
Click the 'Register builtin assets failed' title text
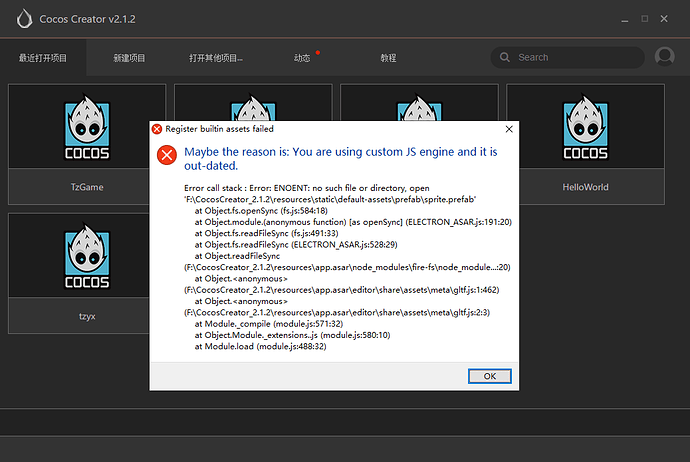(220, 129)
